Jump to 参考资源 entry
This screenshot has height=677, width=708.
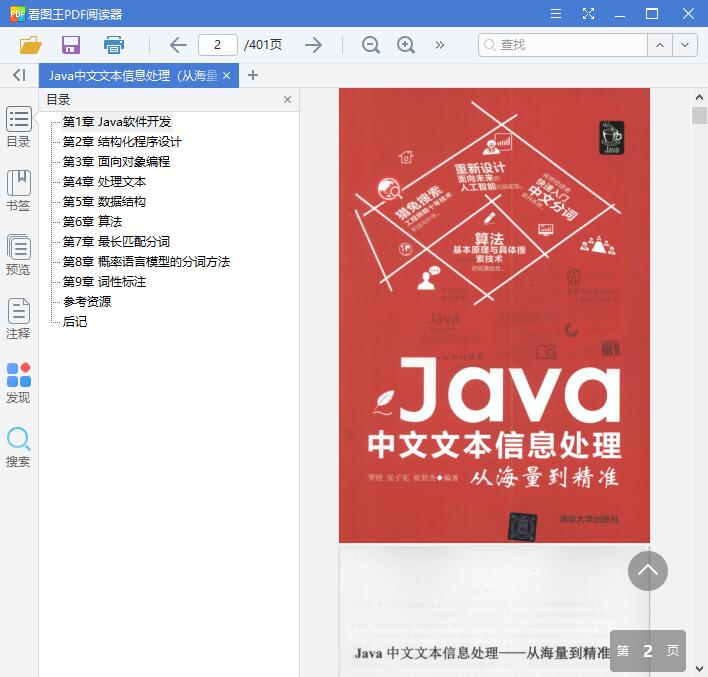tap(87, 302)
